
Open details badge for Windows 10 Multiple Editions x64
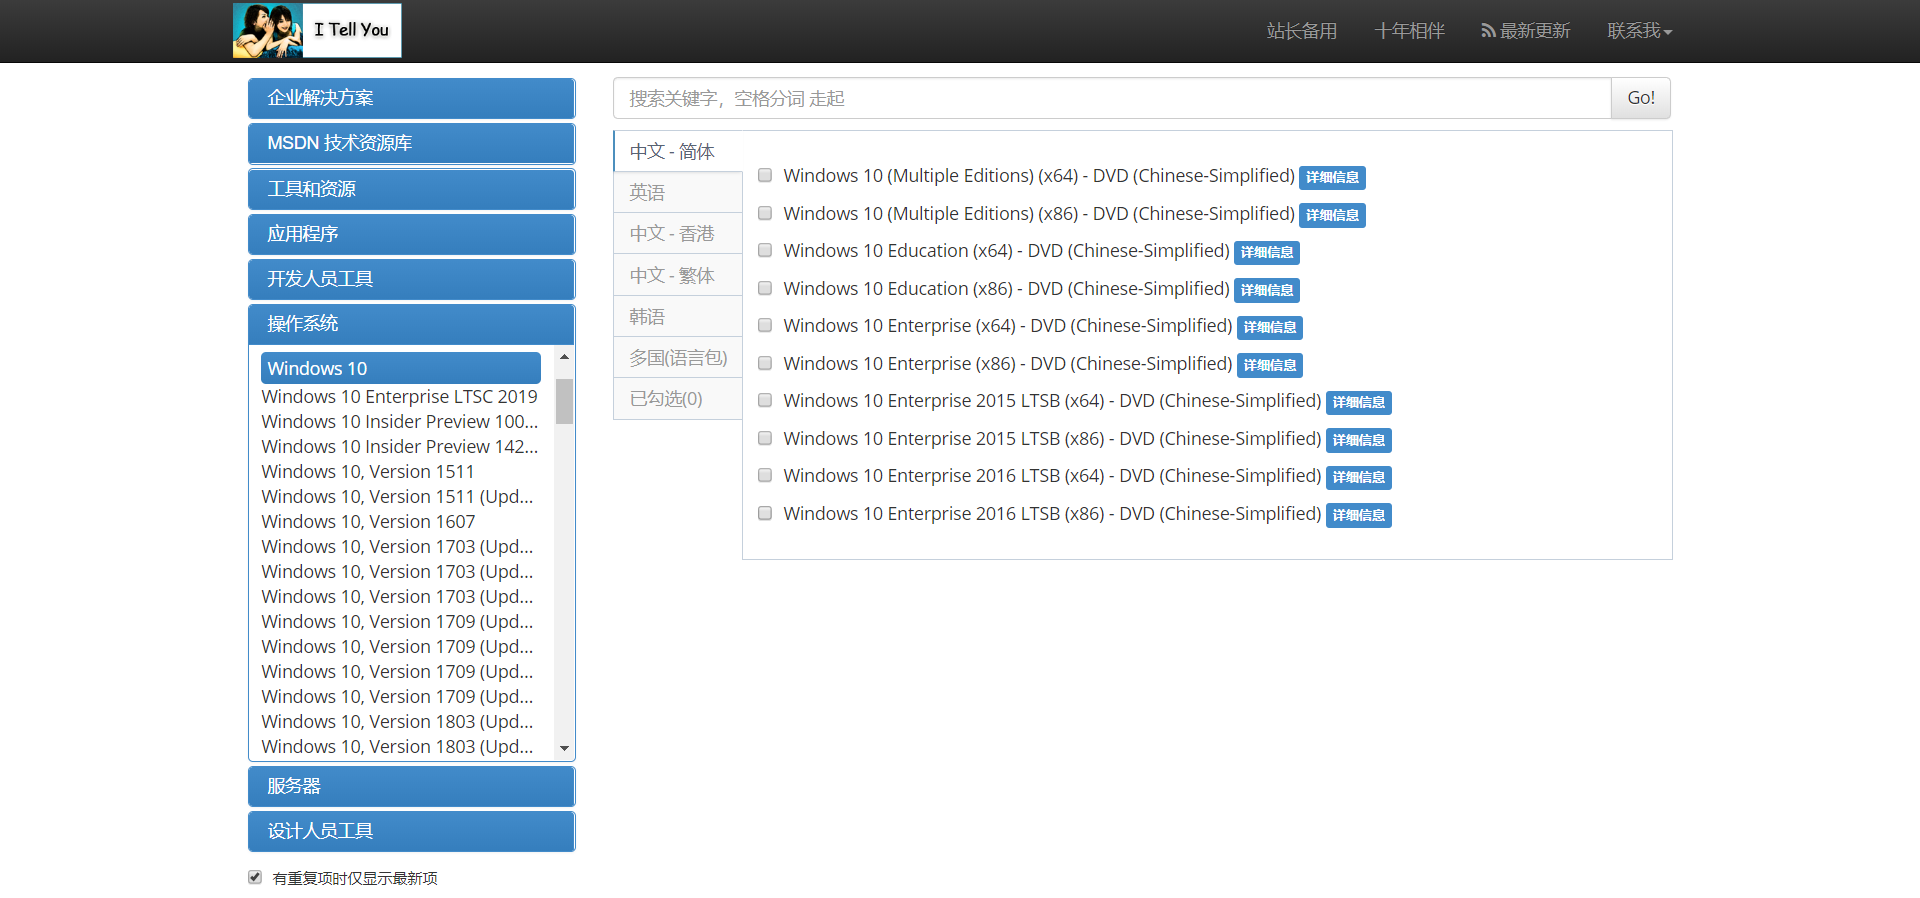coord(1332,177)
